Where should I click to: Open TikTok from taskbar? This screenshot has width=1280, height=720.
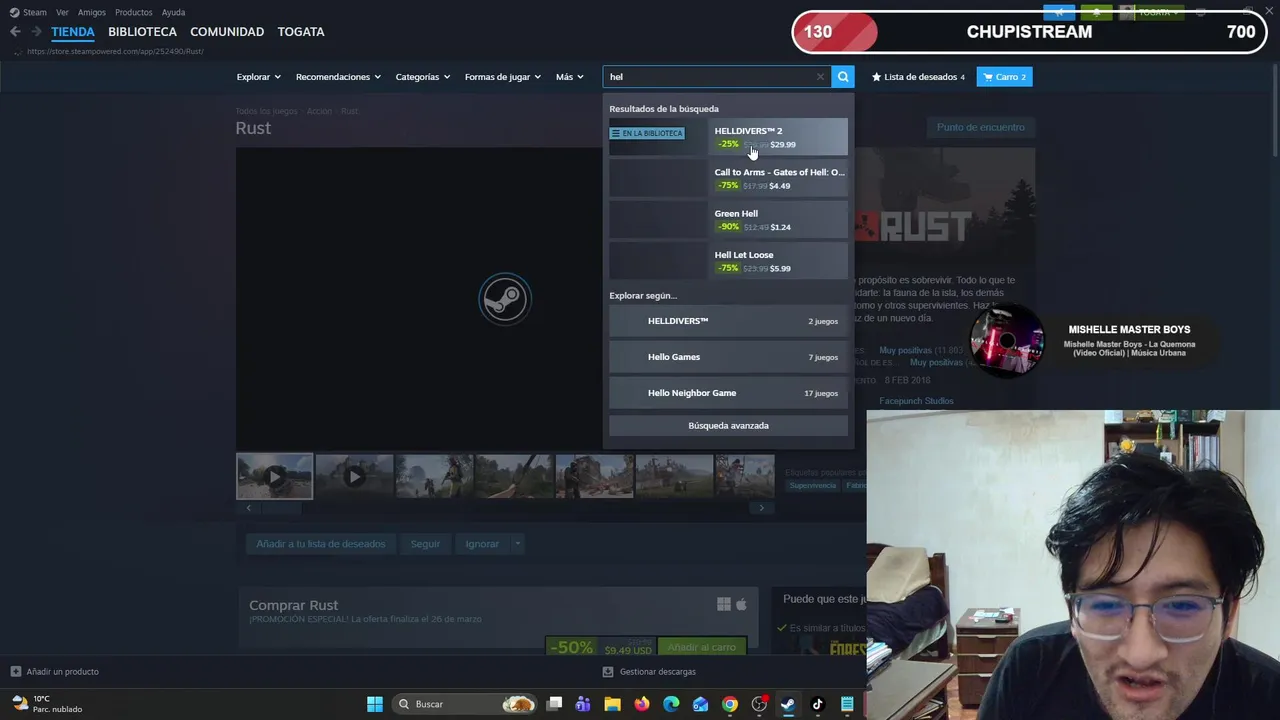coord(817,704)
